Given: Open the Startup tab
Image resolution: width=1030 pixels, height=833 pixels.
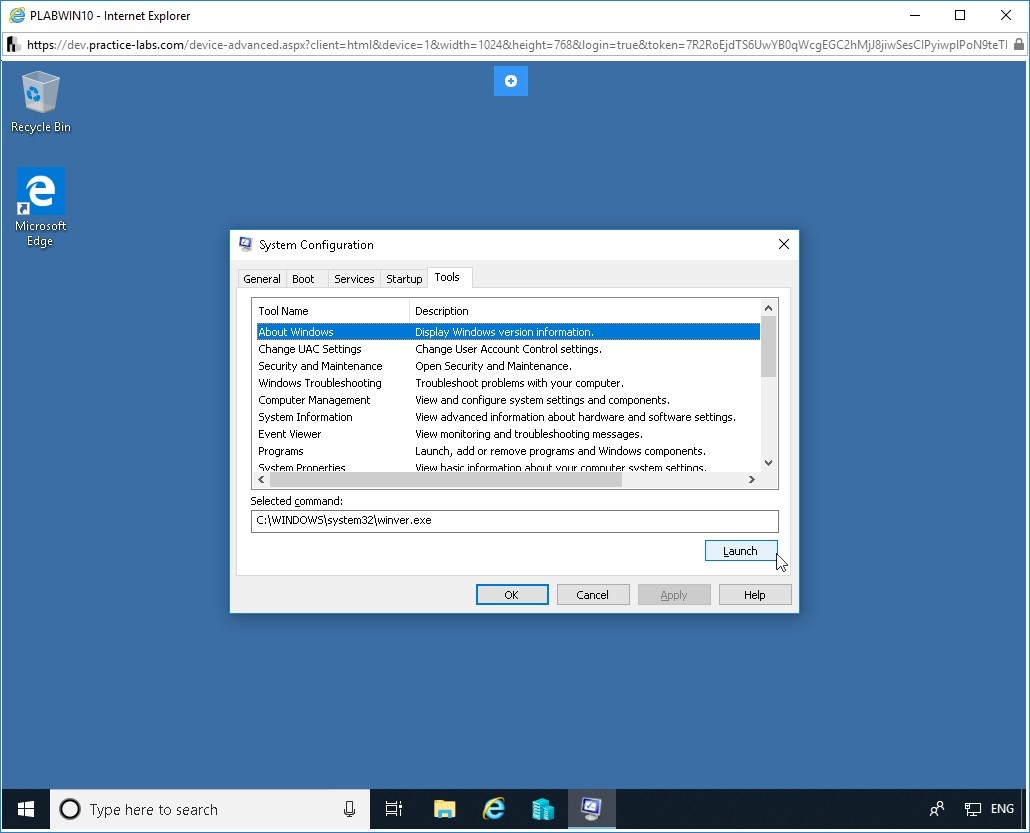Looking at the screenshot, I should click(404, 279).
